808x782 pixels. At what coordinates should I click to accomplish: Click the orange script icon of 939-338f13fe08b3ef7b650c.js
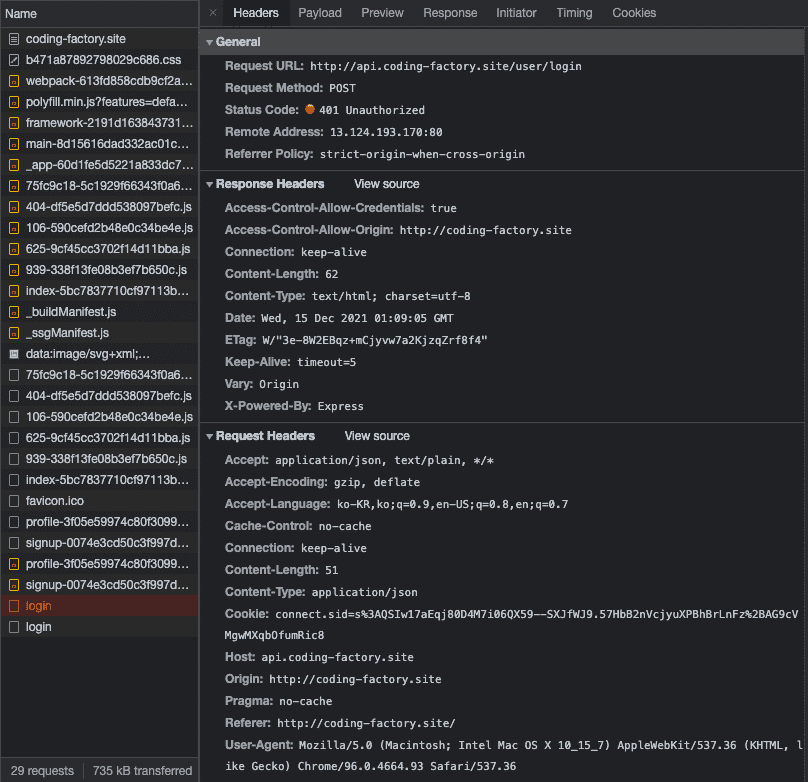pyautogui.click(x=14, y=270)
